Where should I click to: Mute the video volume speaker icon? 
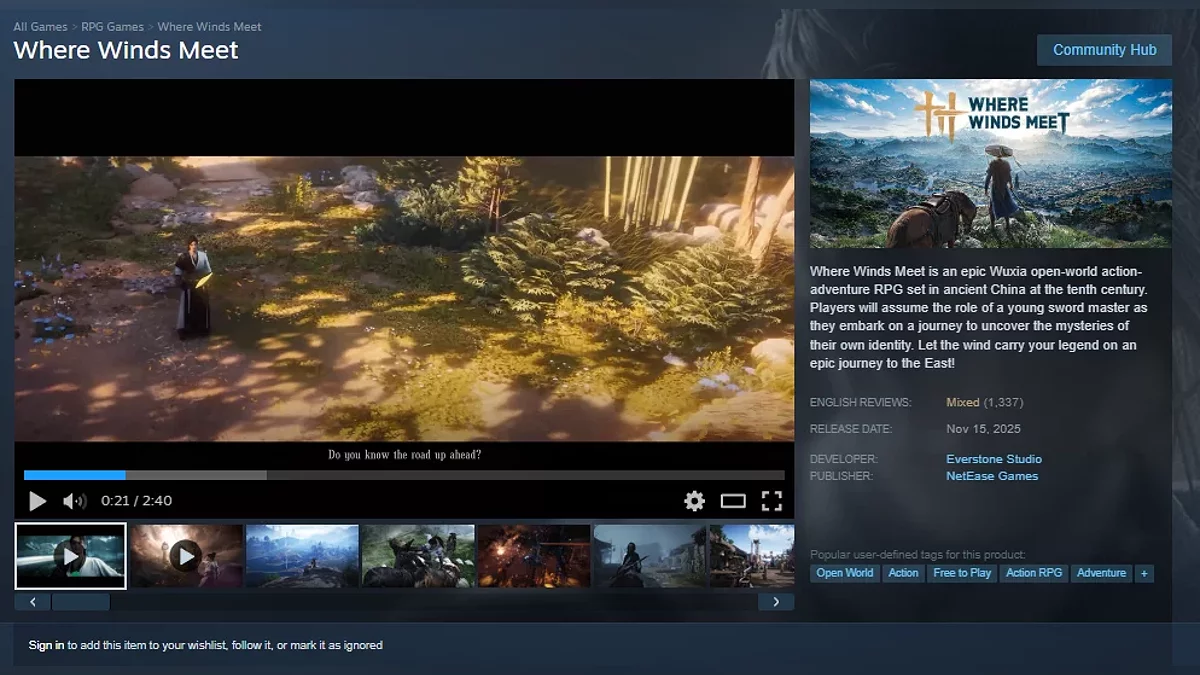74,501
